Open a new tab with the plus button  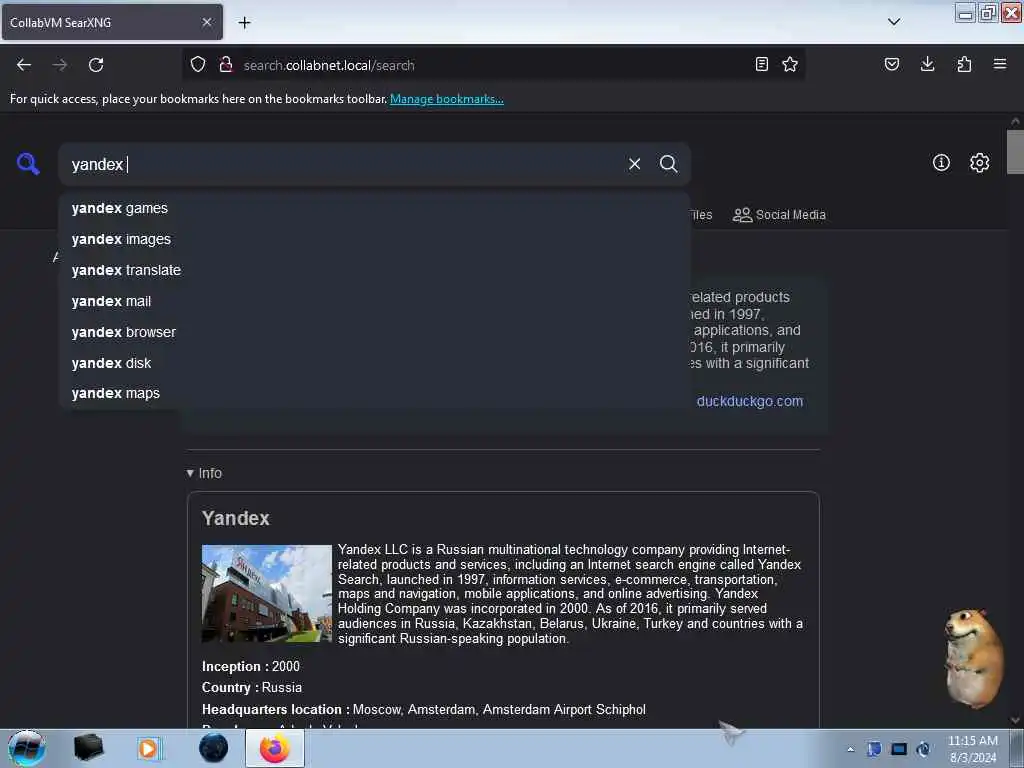pyautogui.click(x=244, y=23)
